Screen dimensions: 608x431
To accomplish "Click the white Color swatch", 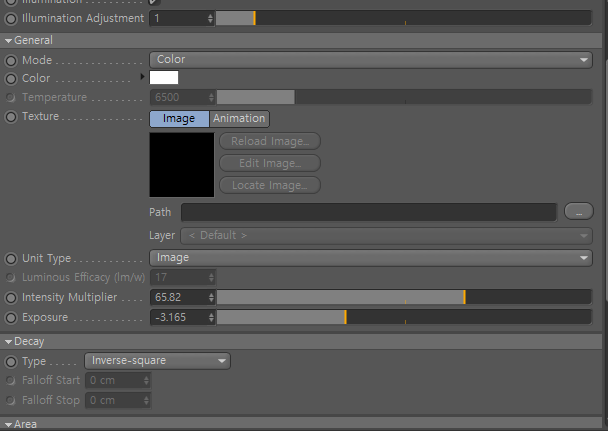I will pos(164,78).
